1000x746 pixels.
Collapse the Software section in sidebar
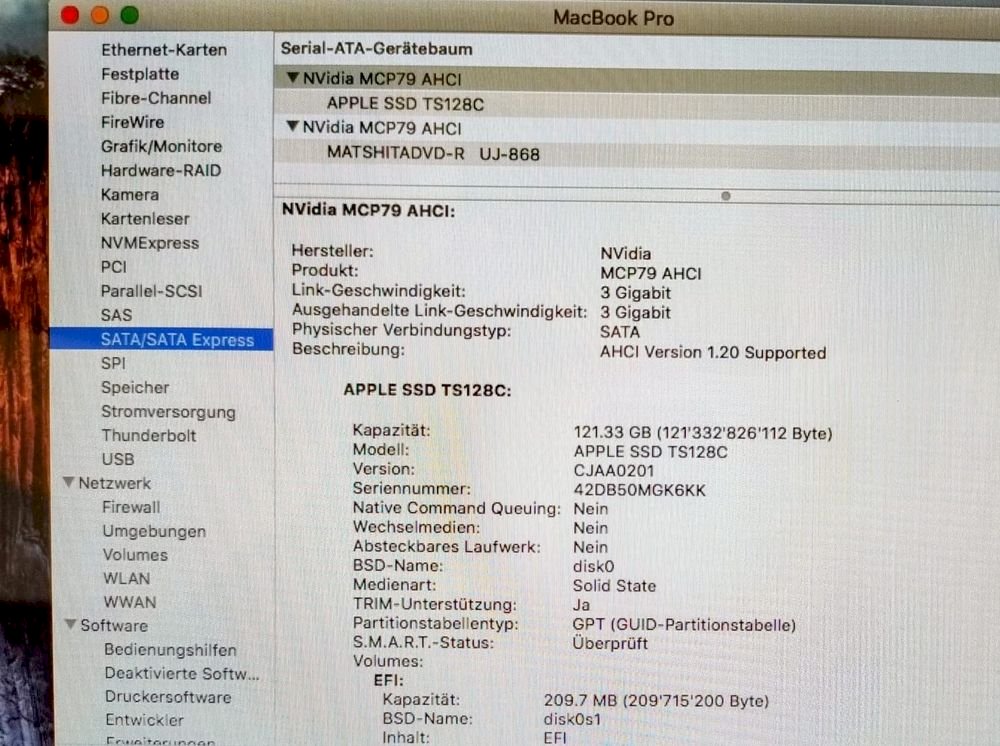pyautogui.click(x=70, y=626)
